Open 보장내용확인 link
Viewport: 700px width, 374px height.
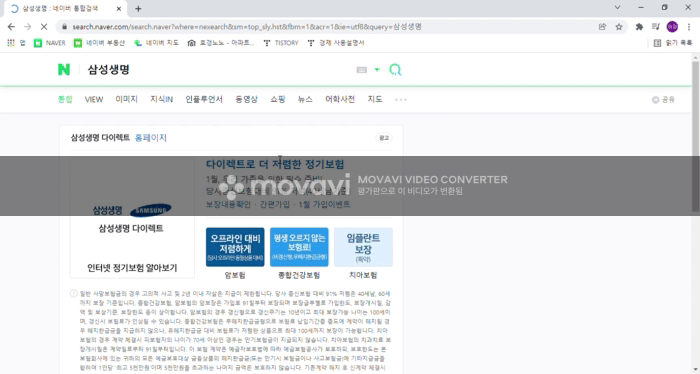tap(229, 204)
